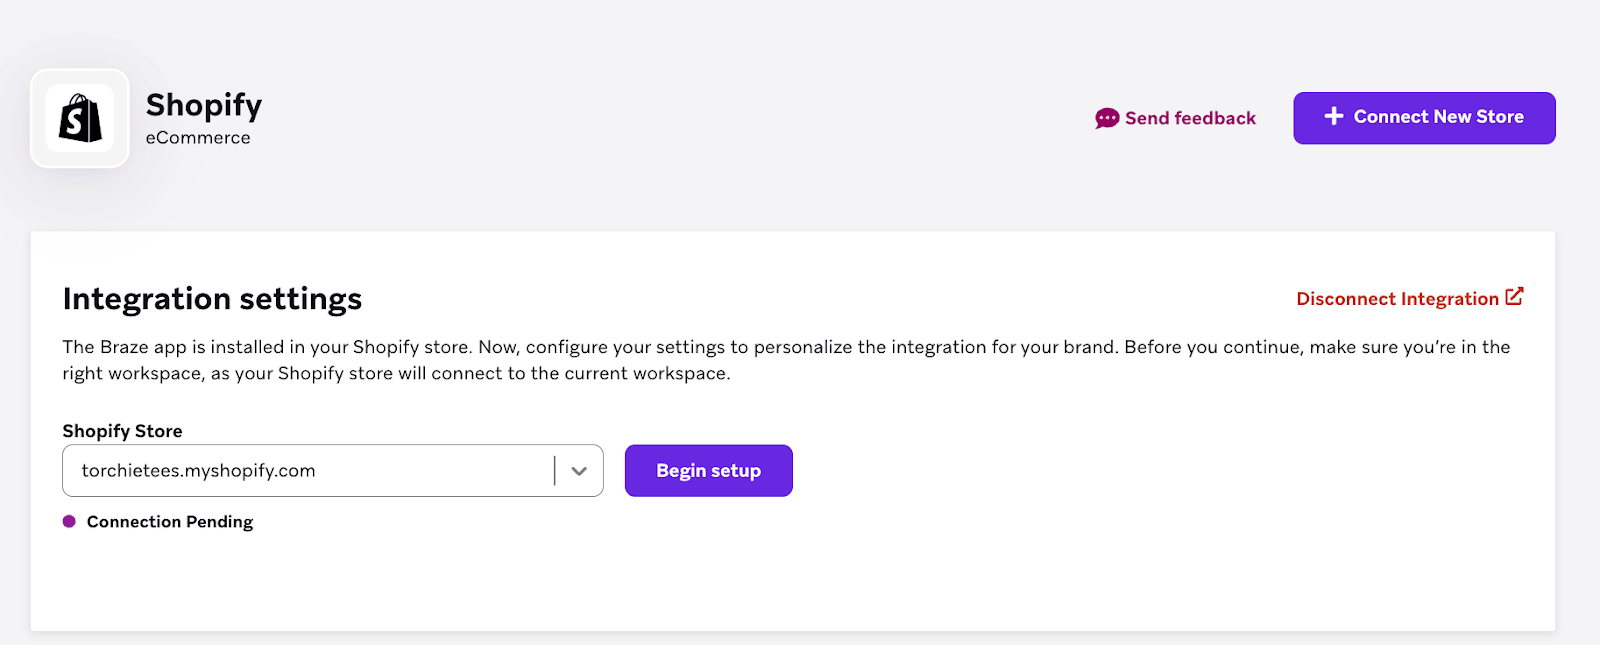
Task: Click the Shopify shopping bag logo
Action: pyautogui.click(x=80, y=118)
